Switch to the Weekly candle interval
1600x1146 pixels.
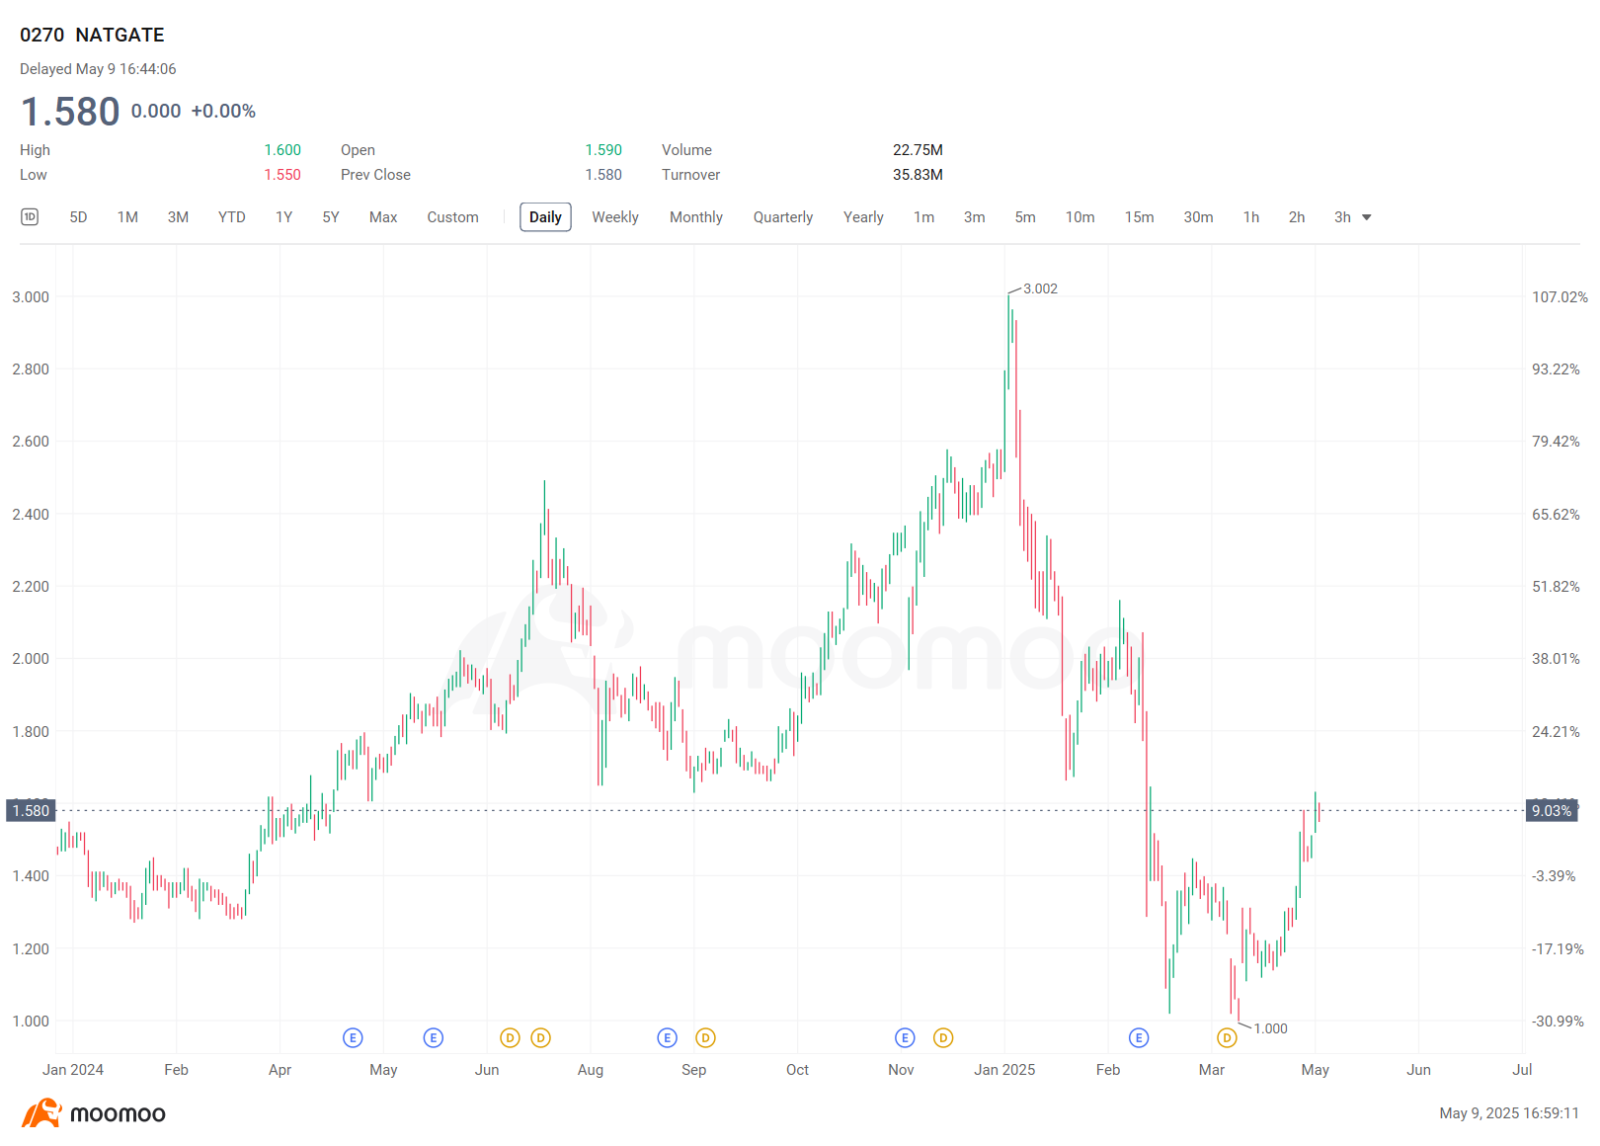click(615, 217)
